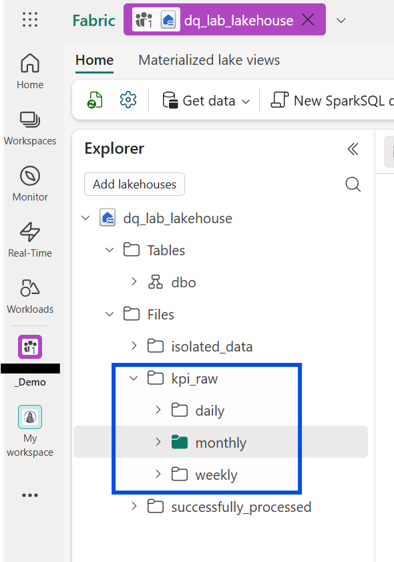Select the dbo schema node
Image resolution: width=394 pixels, height=562 pixels.
184,282
